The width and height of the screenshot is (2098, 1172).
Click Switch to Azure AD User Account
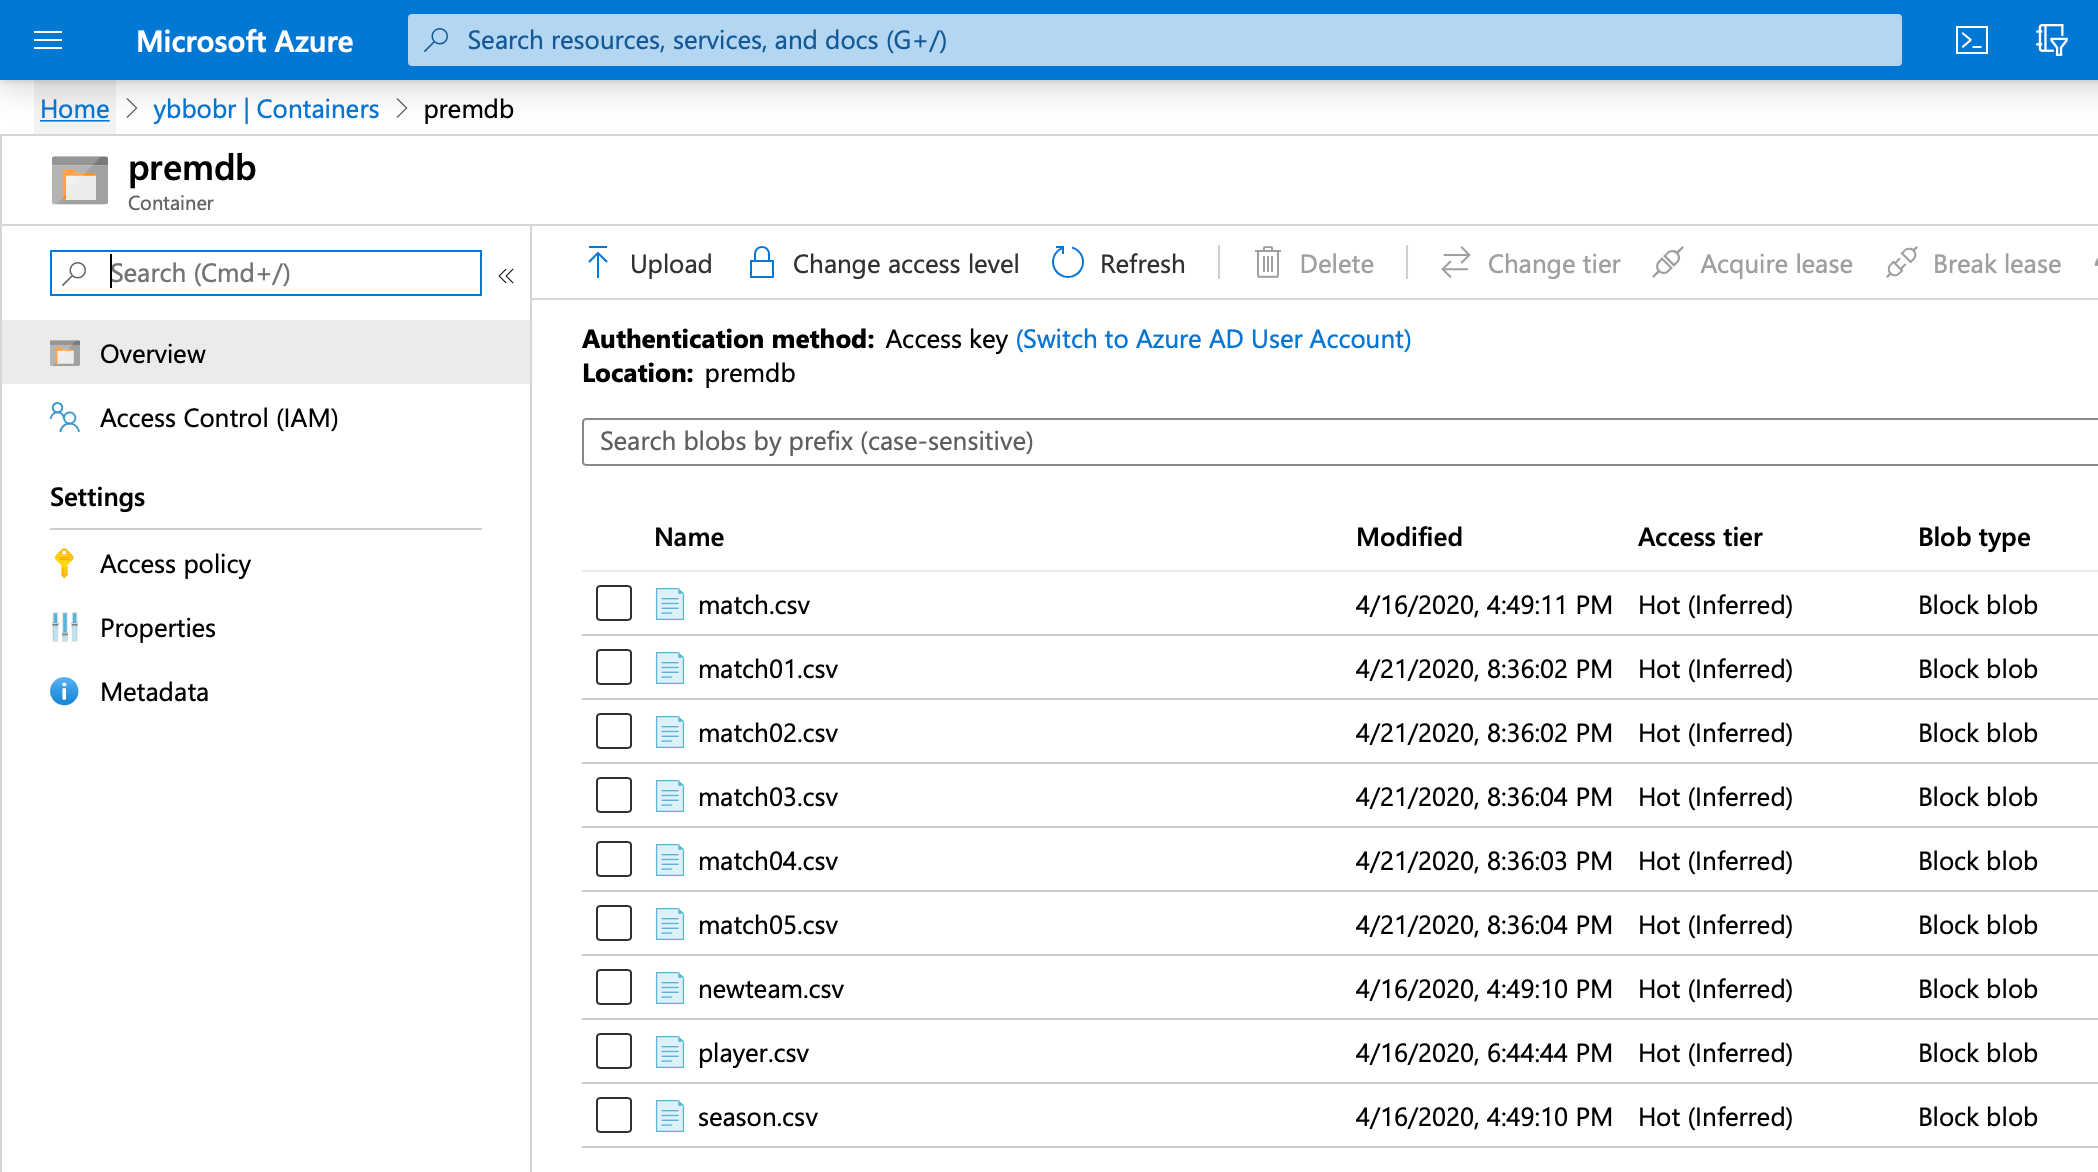coord(1212,339)
